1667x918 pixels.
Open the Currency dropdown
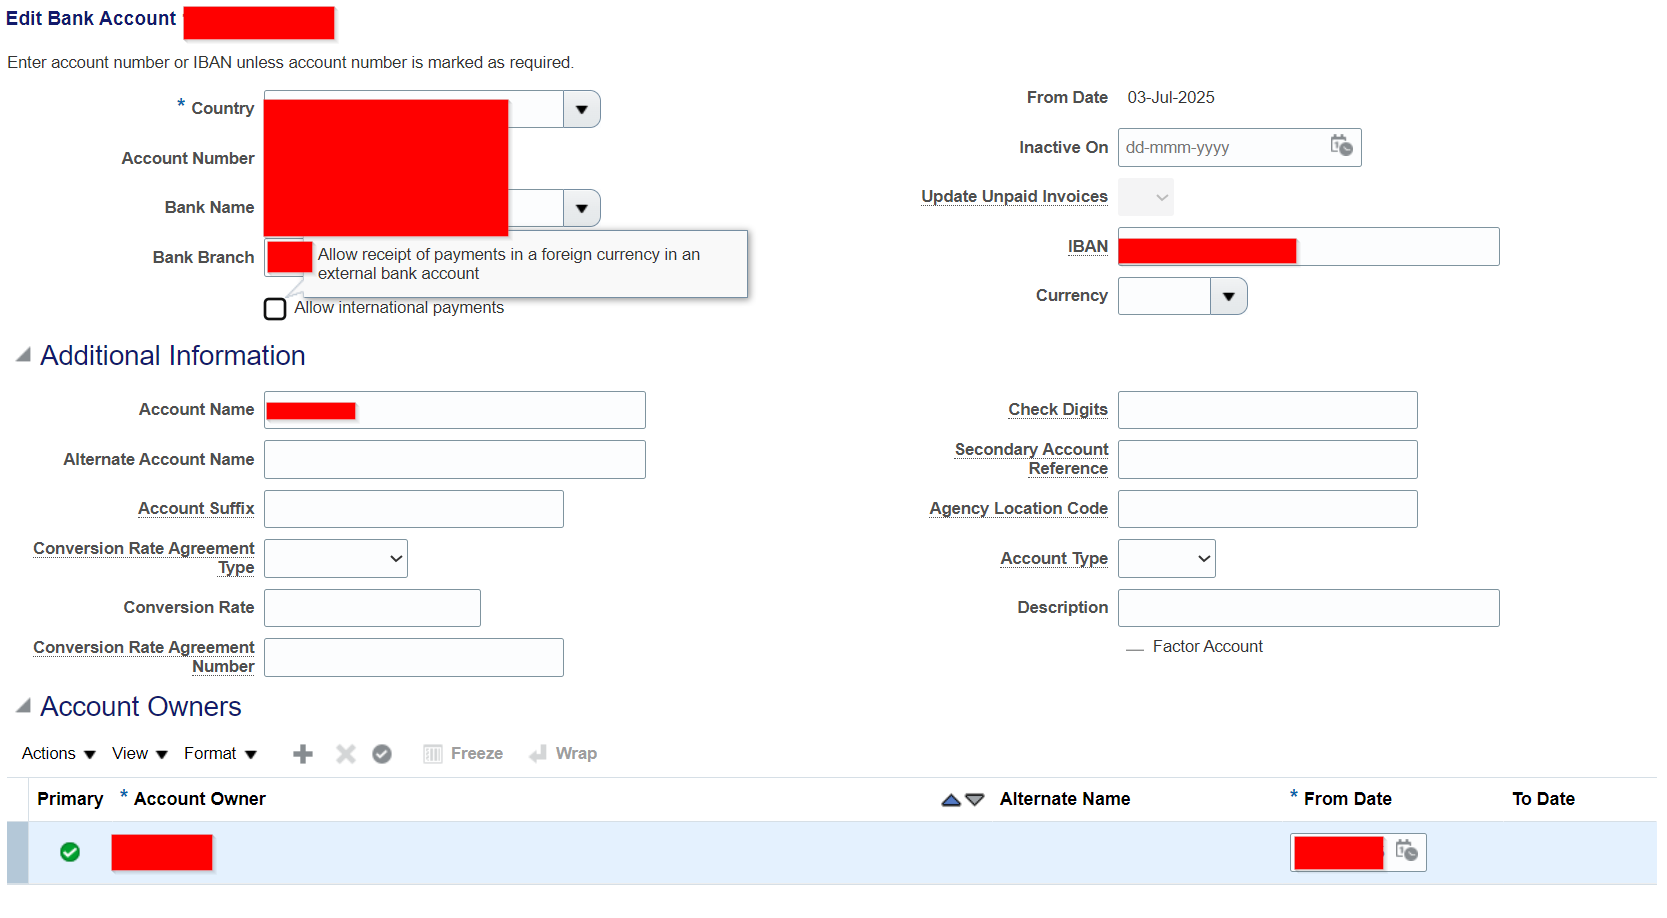pyautogui.click(x=1229, y=296)
